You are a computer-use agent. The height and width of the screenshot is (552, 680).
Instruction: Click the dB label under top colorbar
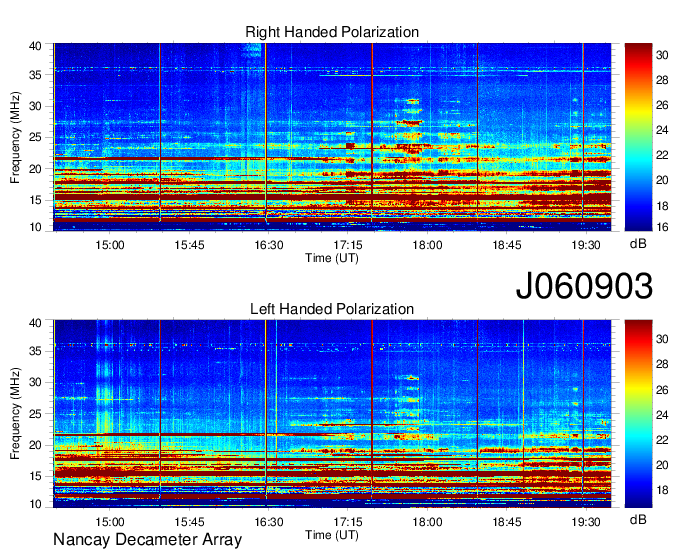click(638, 244)
